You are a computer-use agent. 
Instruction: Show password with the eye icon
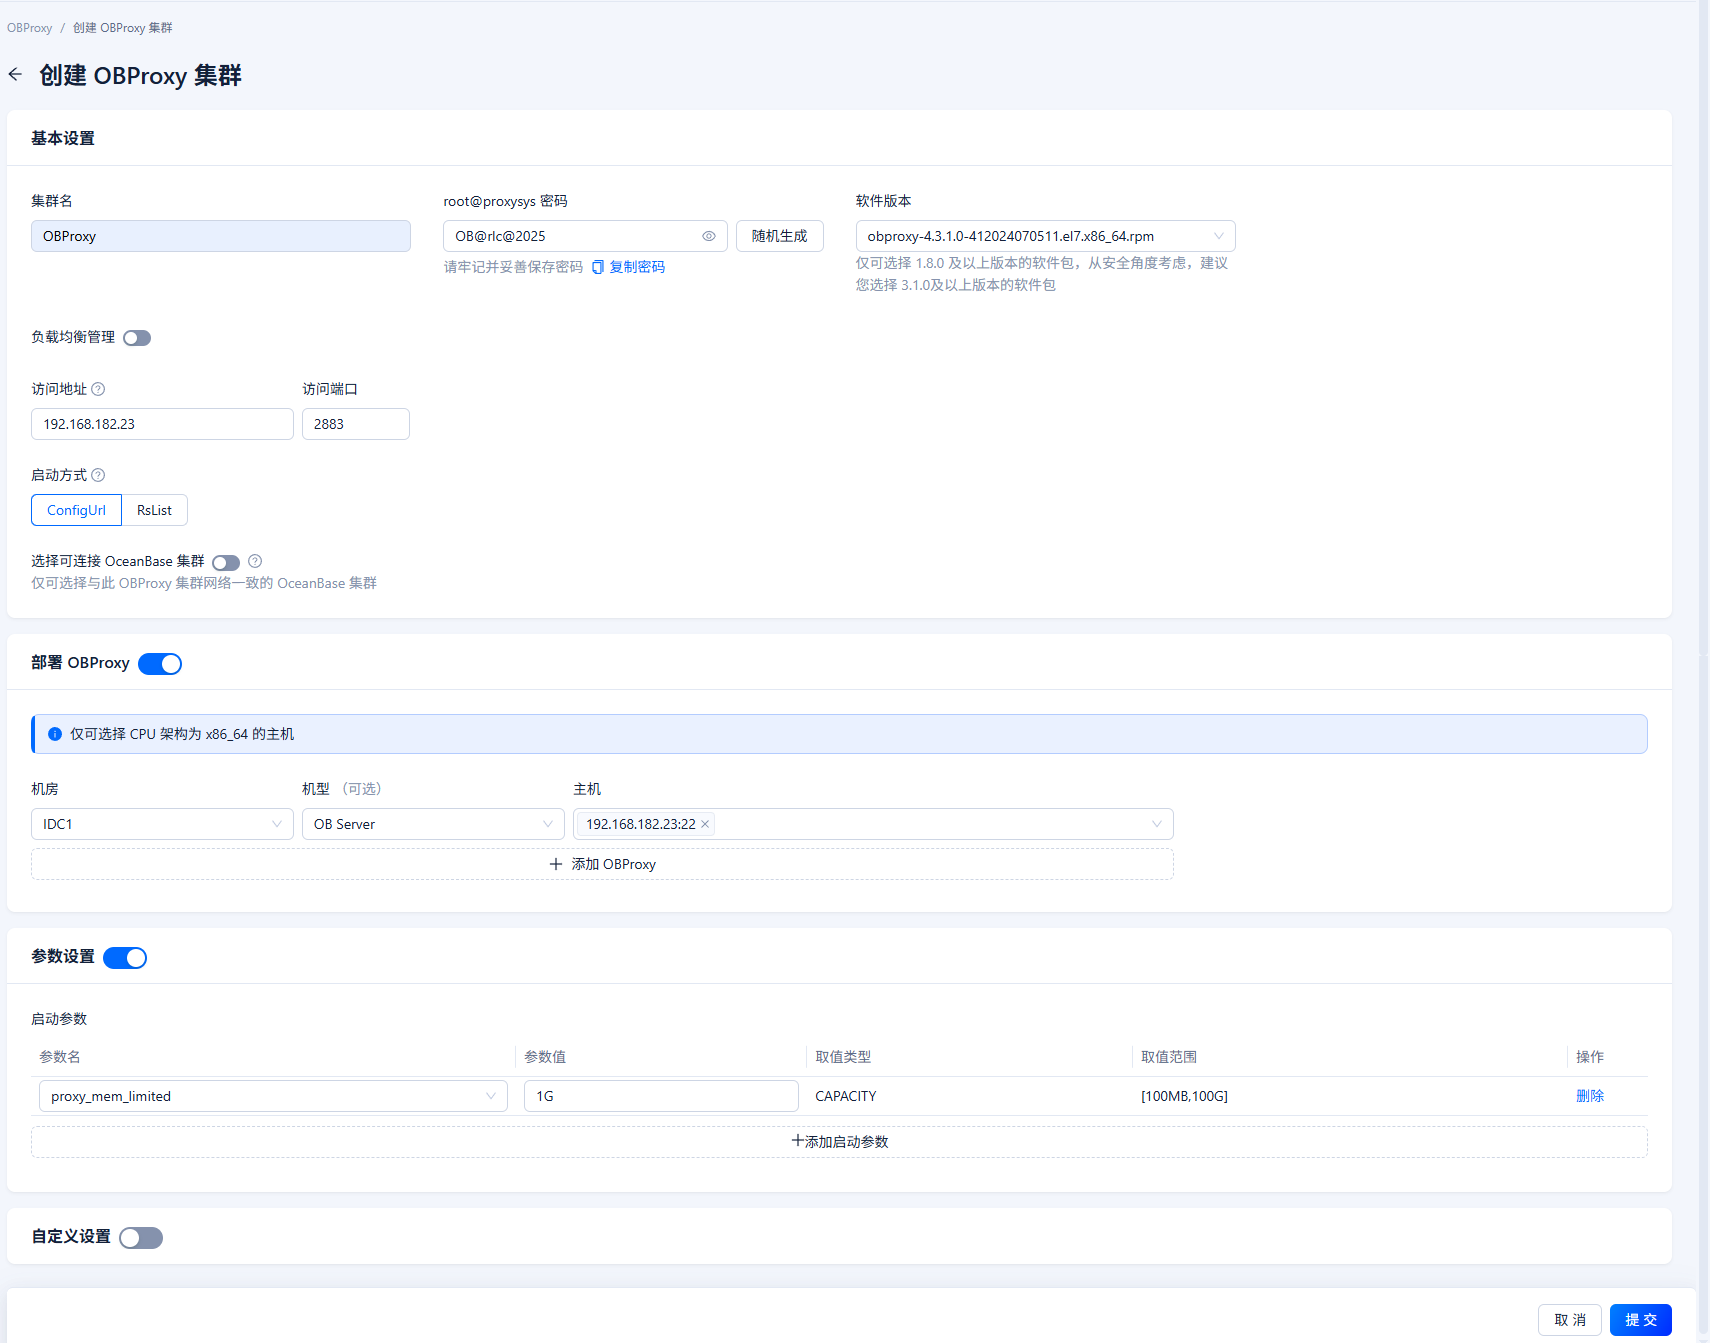point(709,236)
